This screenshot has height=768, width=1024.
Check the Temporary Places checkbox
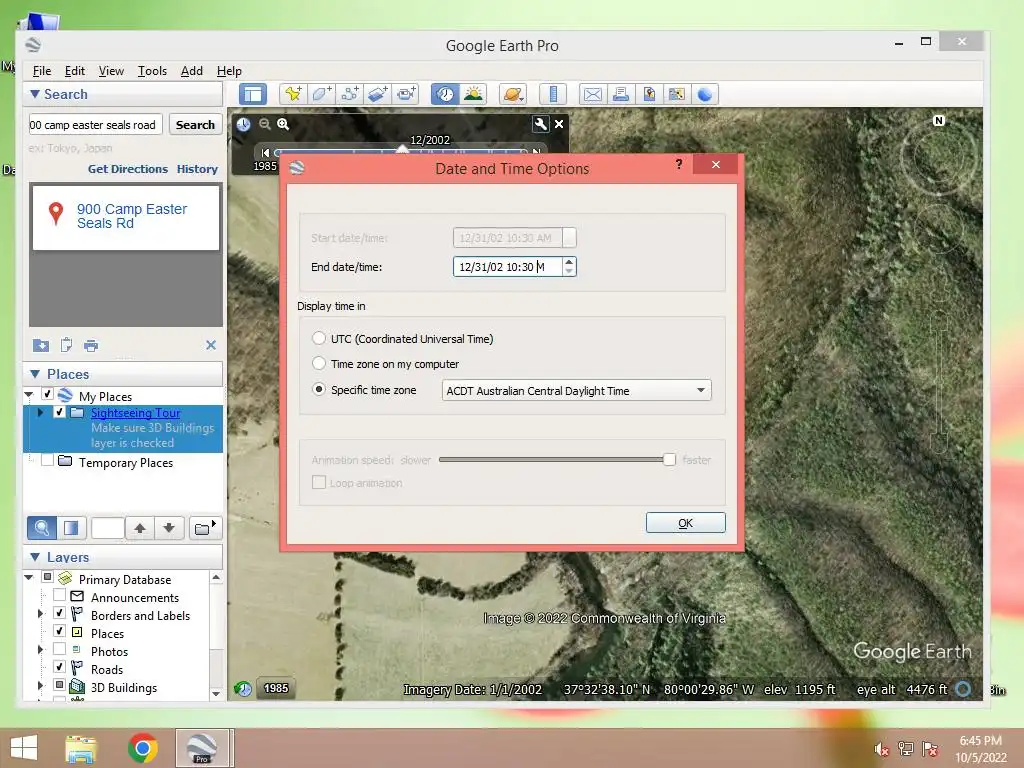click(x=48, y=461)
